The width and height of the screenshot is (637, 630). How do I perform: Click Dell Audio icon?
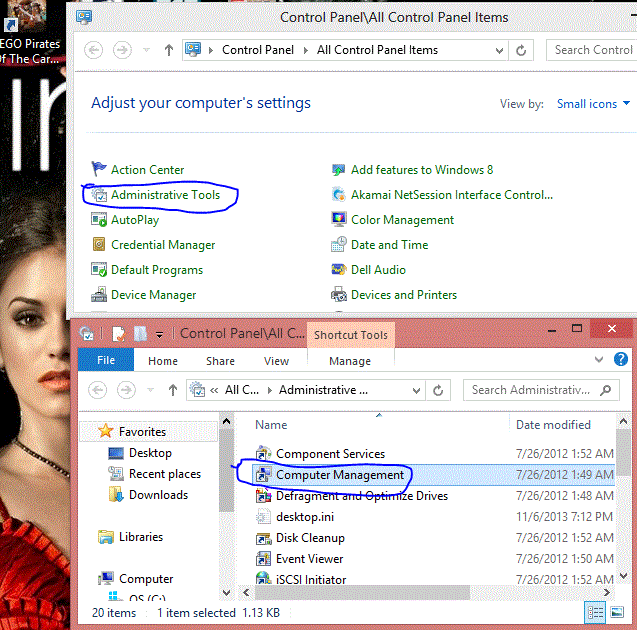pyautogui.click(x=338, y=270)
